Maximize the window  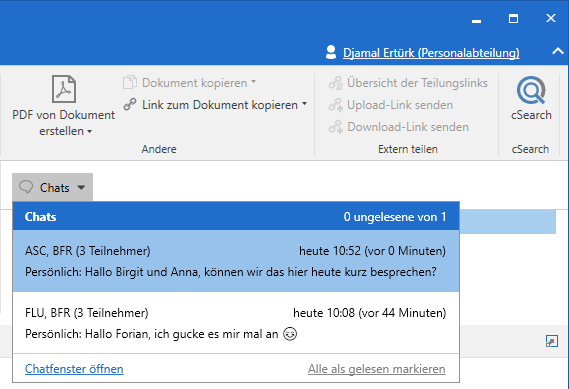[x=513, y=19]
